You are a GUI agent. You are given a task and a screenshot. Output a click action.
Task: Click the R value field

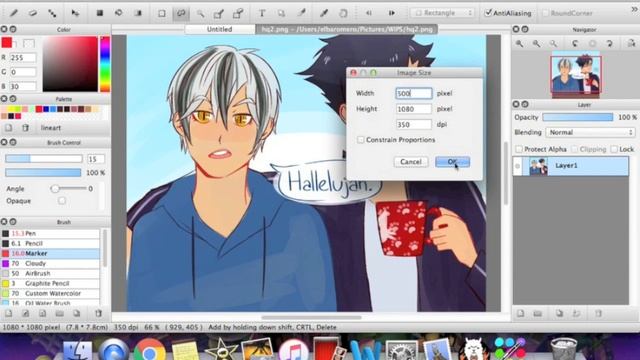[x=23, y=58]
